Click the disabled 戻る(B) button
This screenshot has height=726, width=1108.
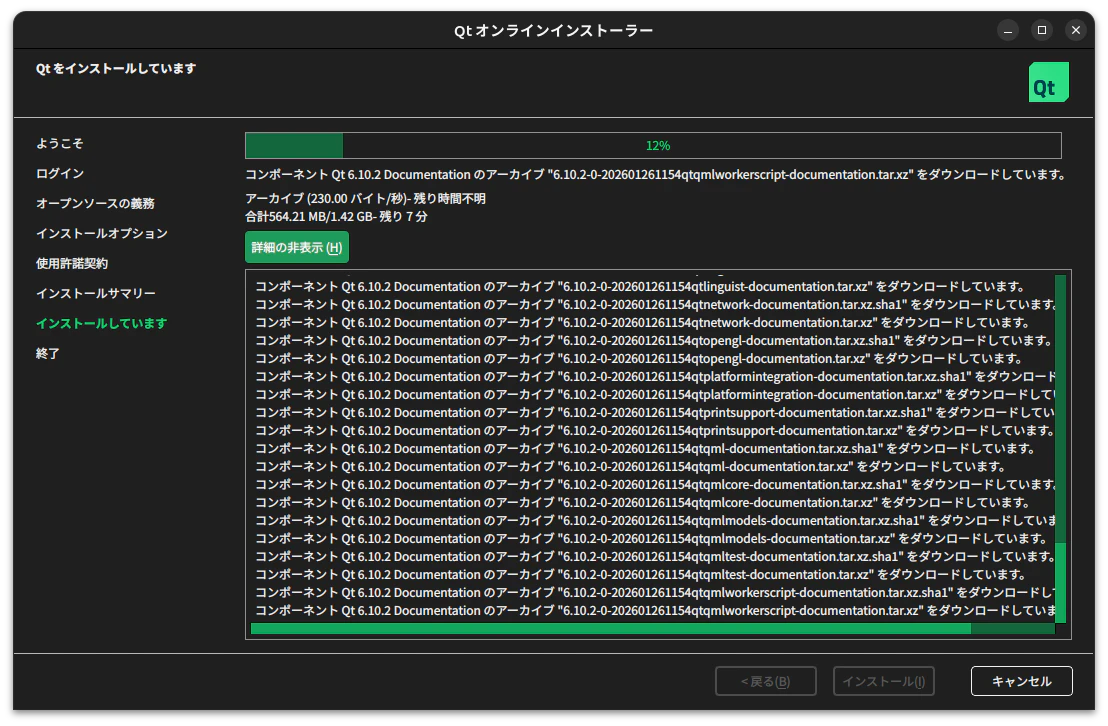(x=765, y=681)
